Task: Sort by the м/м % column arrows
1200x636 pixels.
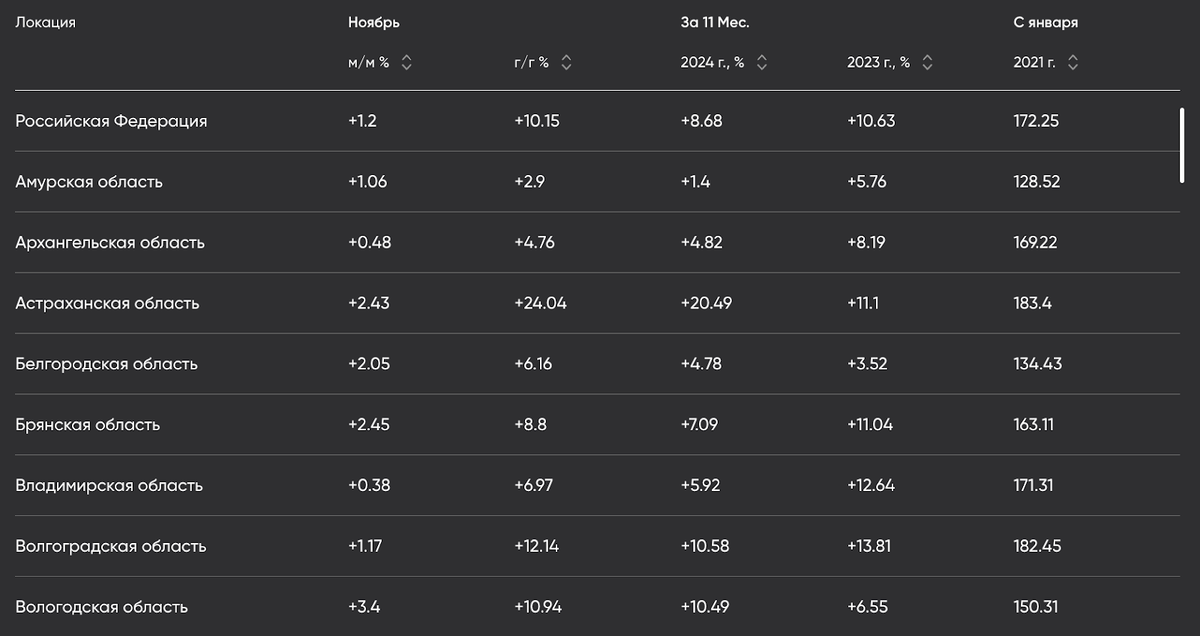Action: tap(406, 63)
